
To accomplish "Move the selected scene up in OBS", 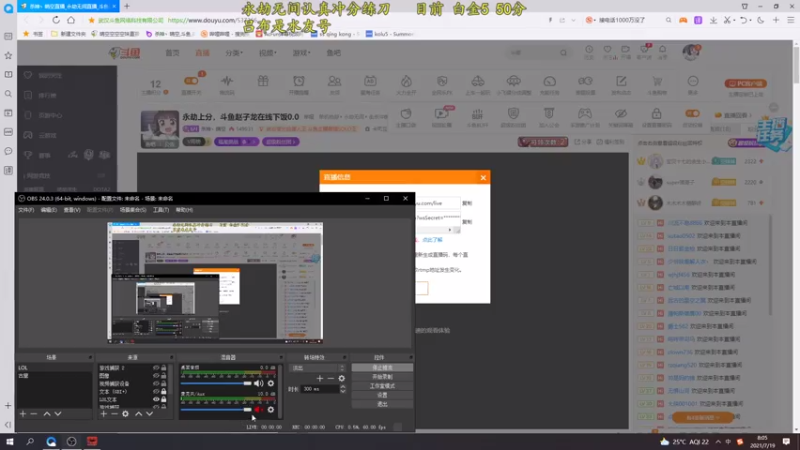I will click(x=47, y=414).
